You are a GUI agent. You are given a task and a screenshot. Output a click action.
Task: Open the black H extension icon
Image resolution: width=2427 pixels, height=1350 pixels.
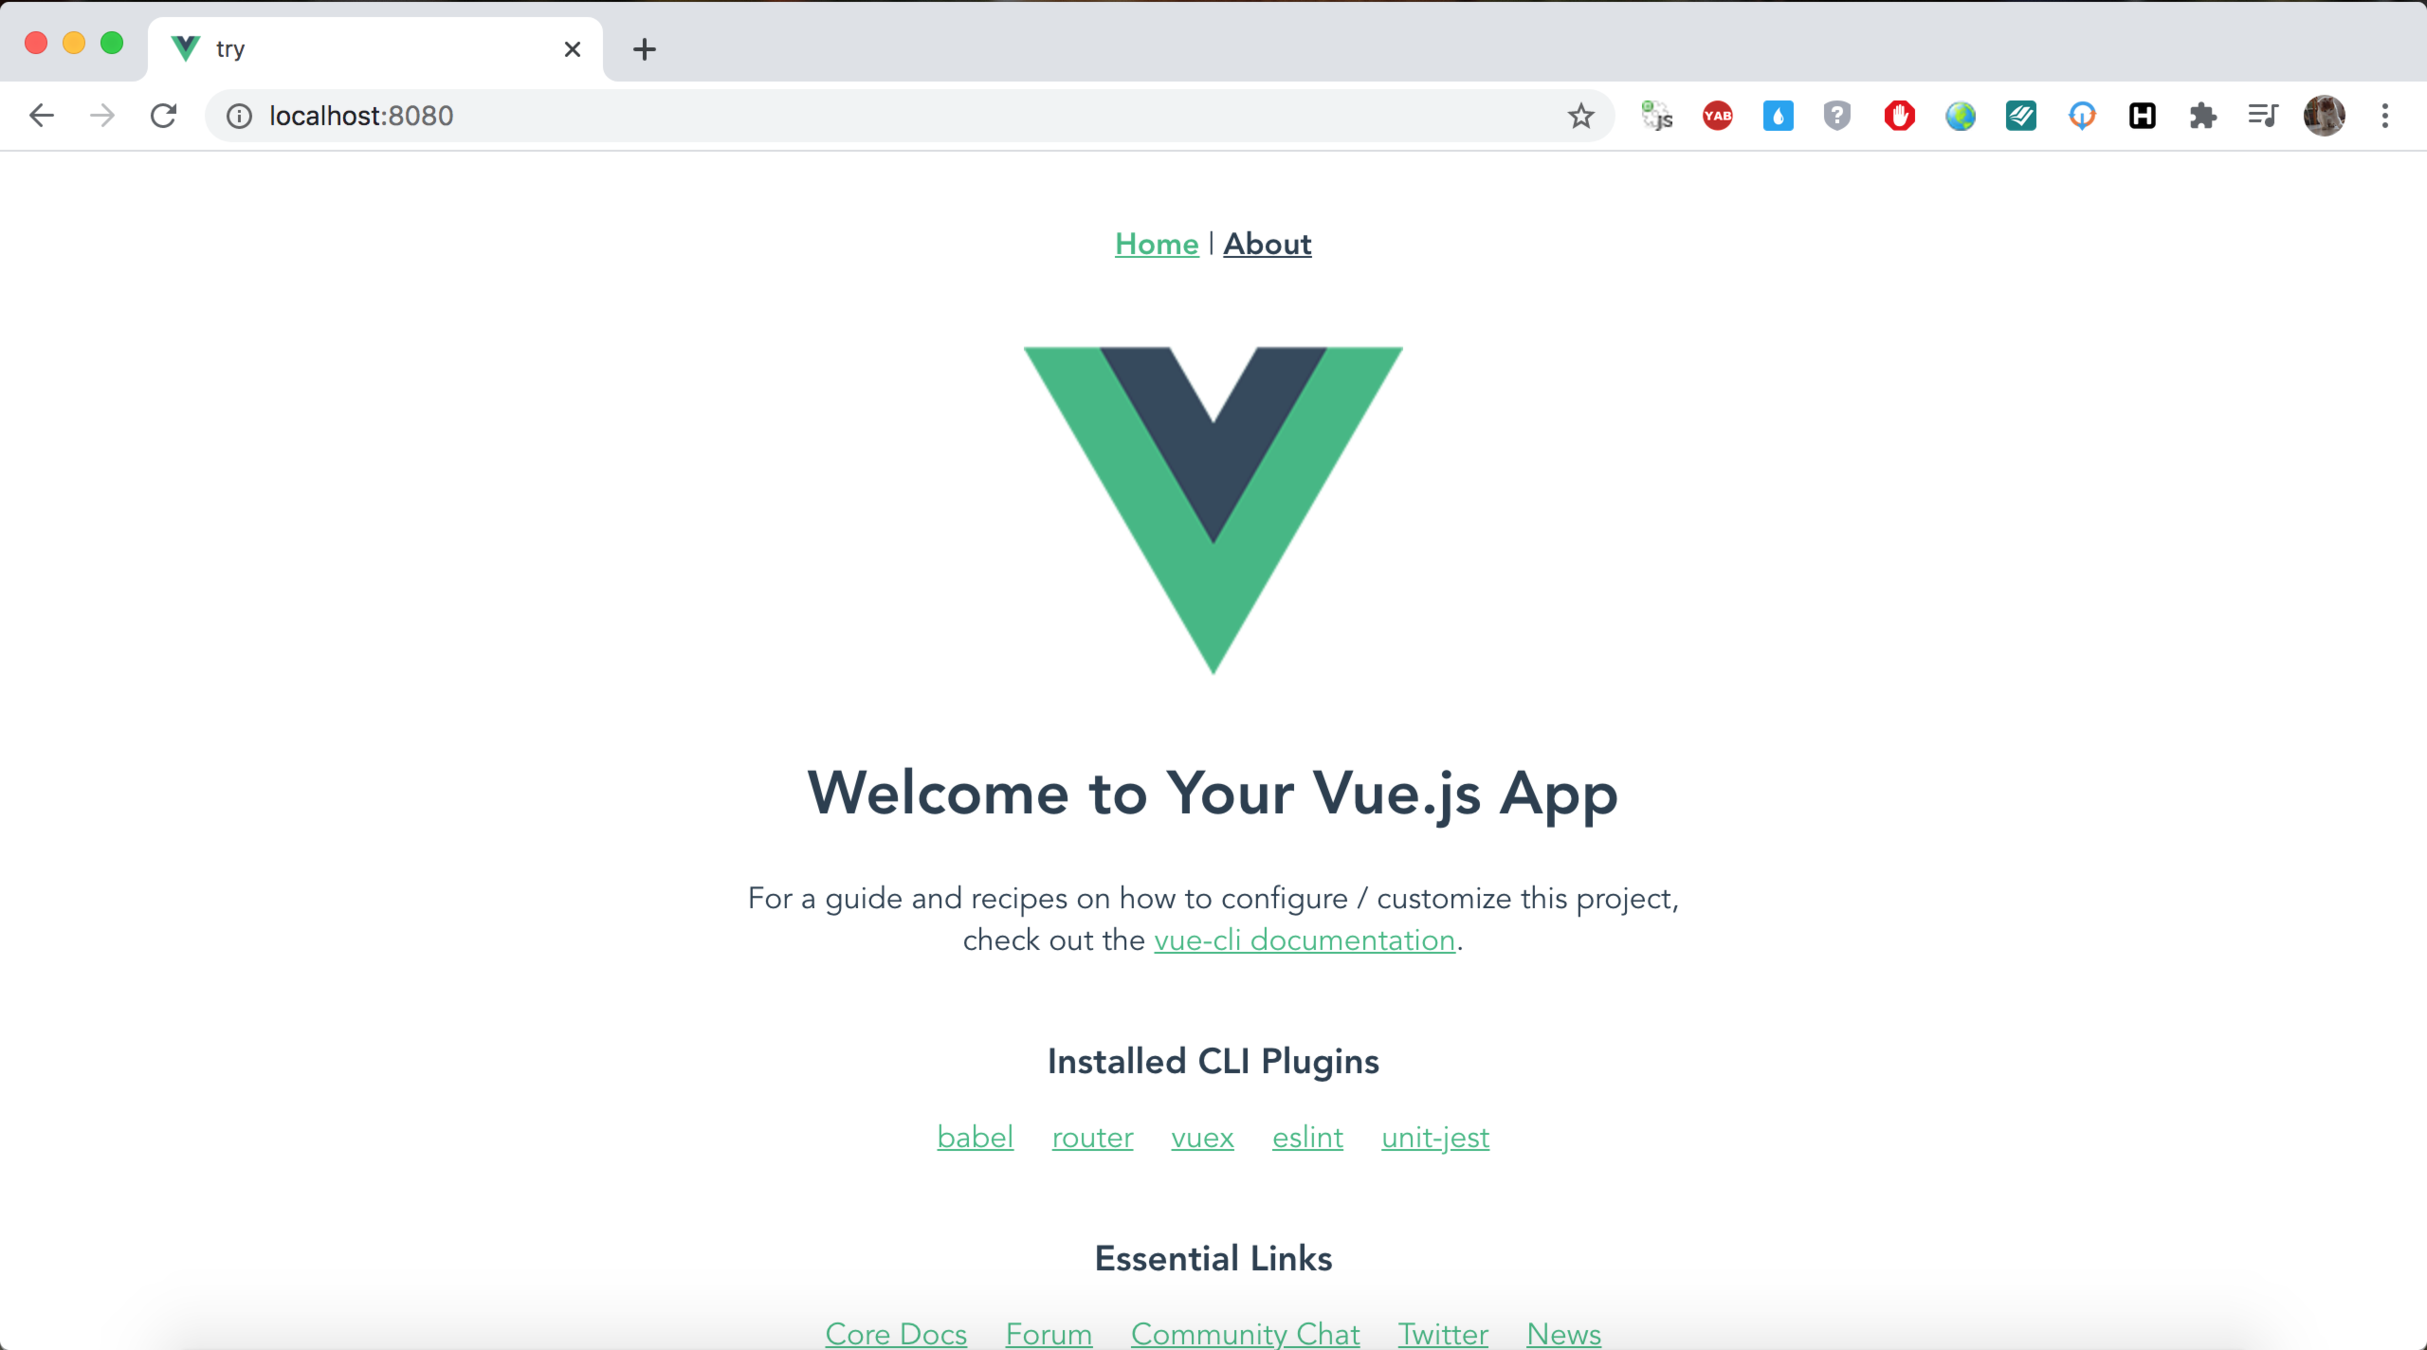2142,116
